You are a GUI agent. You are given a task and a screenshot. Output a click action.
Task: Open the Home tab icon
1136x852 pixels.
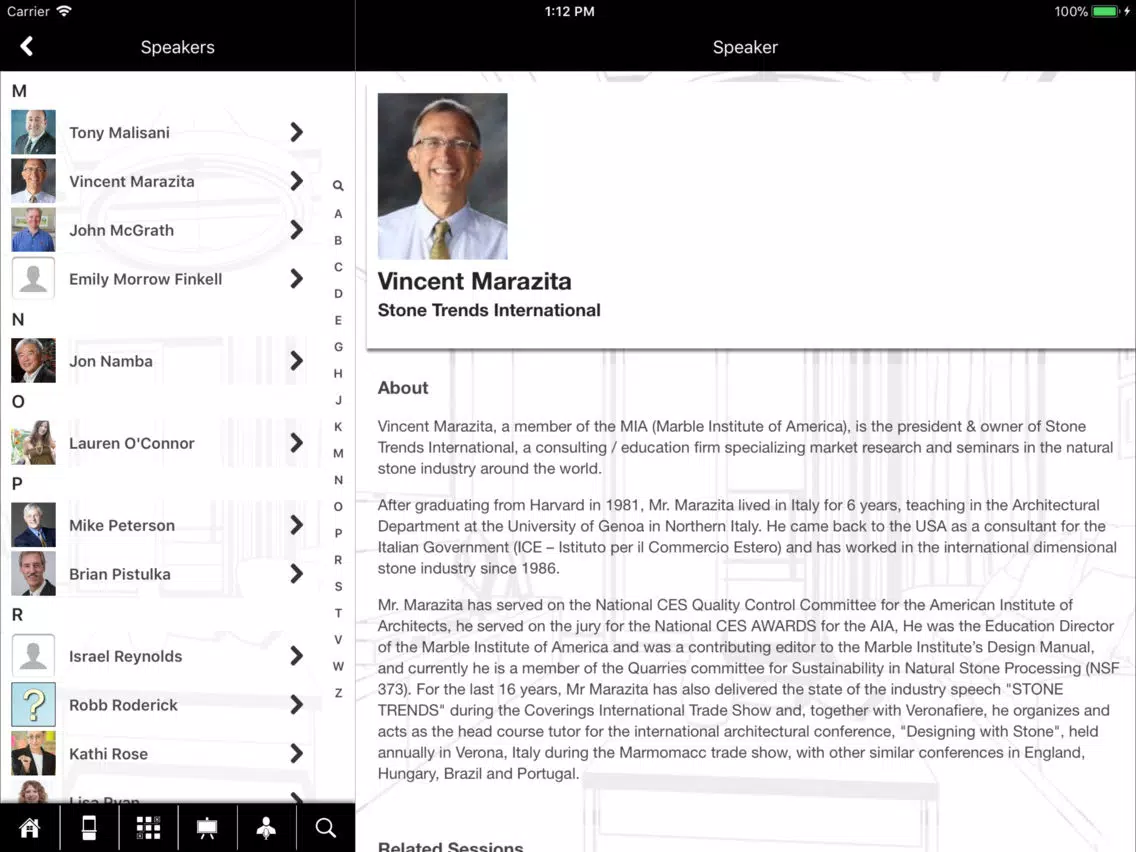click(x=30, y=827)
